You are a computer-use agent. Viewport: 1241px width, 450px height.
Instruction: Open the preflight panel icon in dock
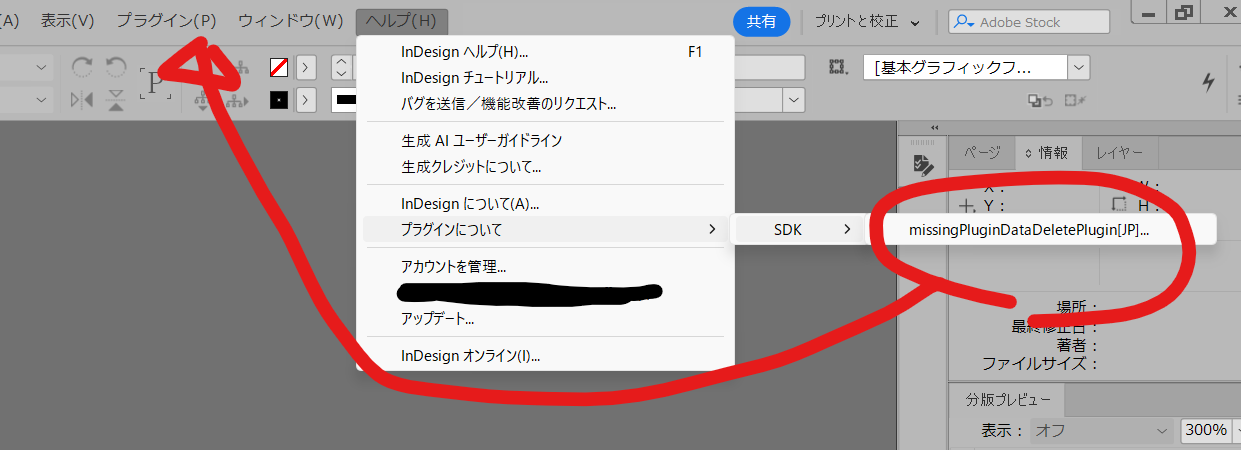923,166
